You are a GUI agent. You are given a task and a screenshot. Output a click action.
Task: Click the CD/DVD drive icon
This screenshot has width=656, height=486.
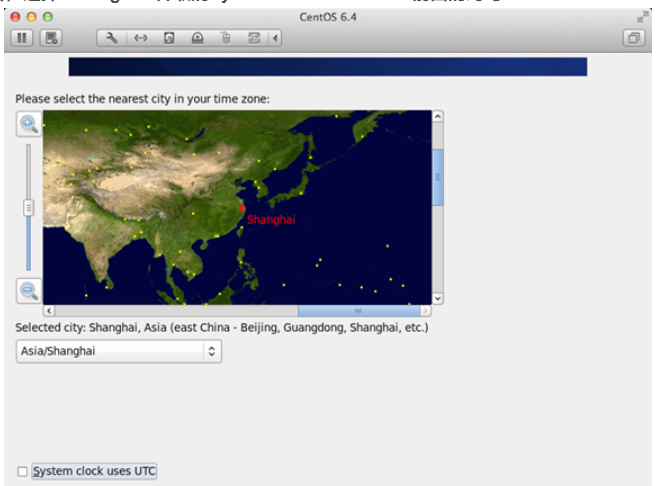pyautogui.click(x=197, y=38)
